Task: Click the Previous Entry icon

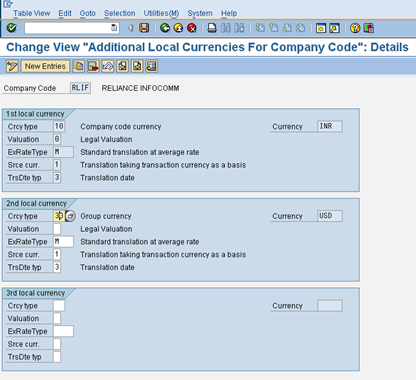Action: 122,66
